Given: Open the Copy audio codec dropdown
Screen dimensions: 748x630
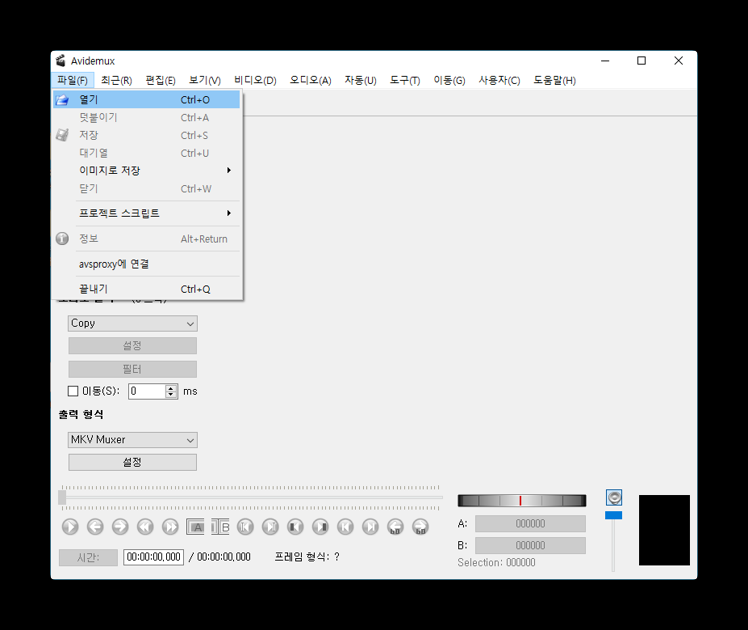Looking at the screenshot, I should pos(133,323).
